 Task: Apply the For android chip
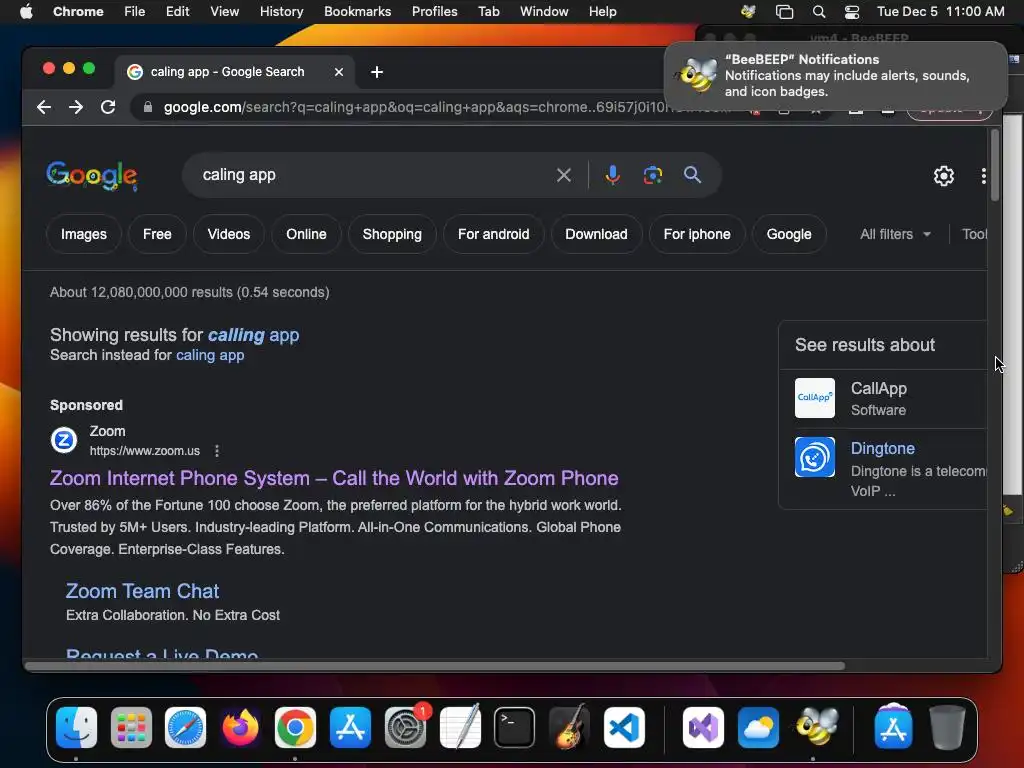point(494,234)
